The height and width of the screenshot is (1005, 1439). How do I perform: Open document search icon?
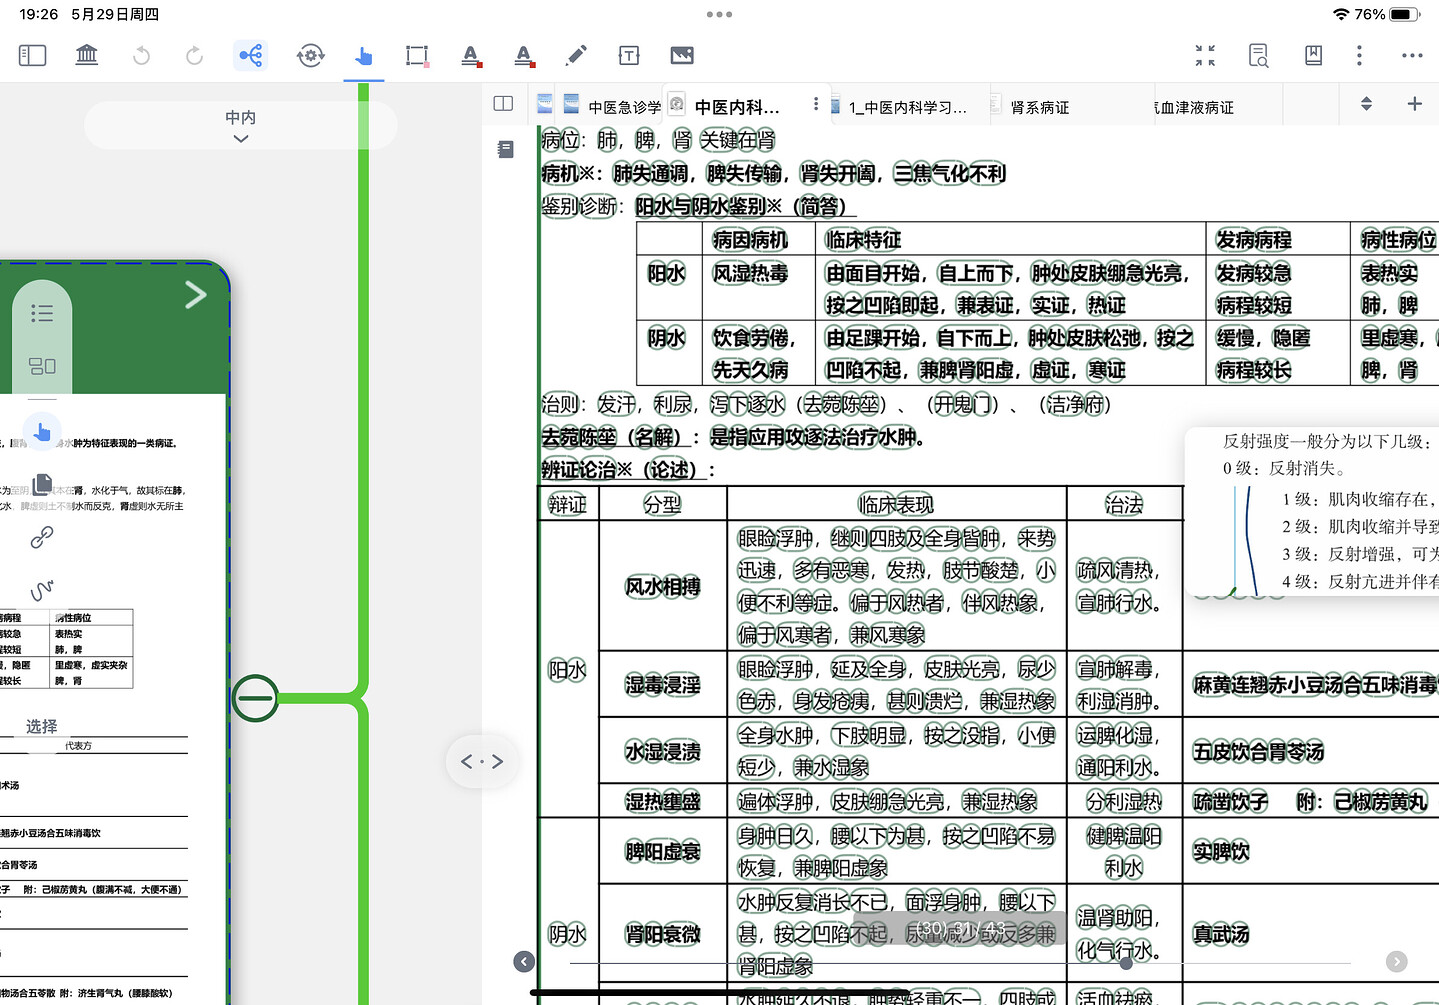[1259, 55]
